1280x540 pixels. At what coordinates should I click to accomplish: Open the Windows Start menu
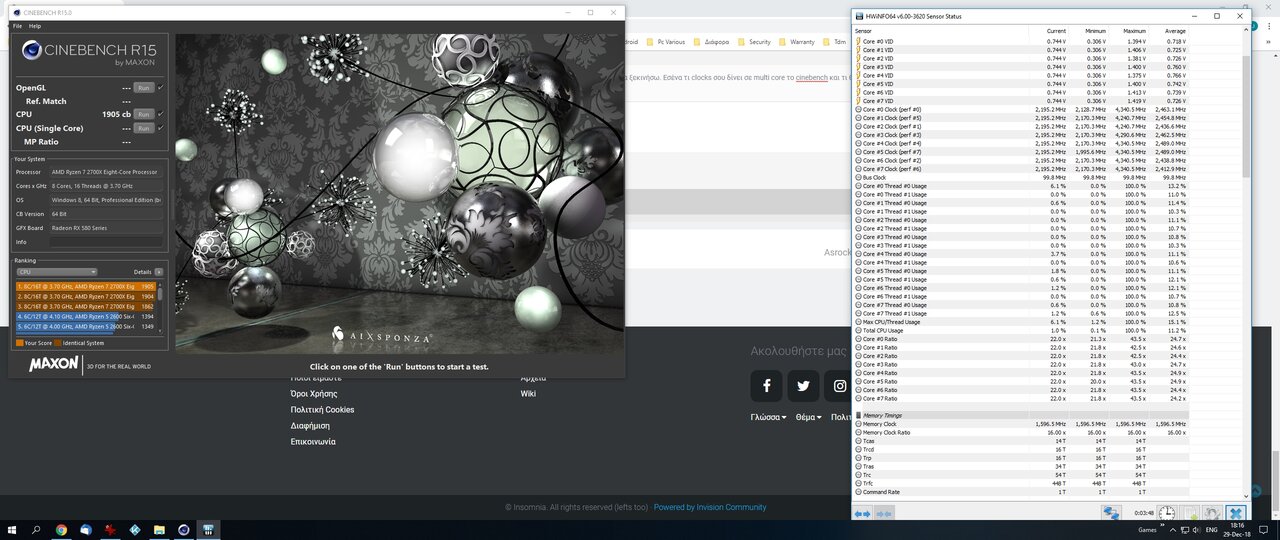coord(12,529)
